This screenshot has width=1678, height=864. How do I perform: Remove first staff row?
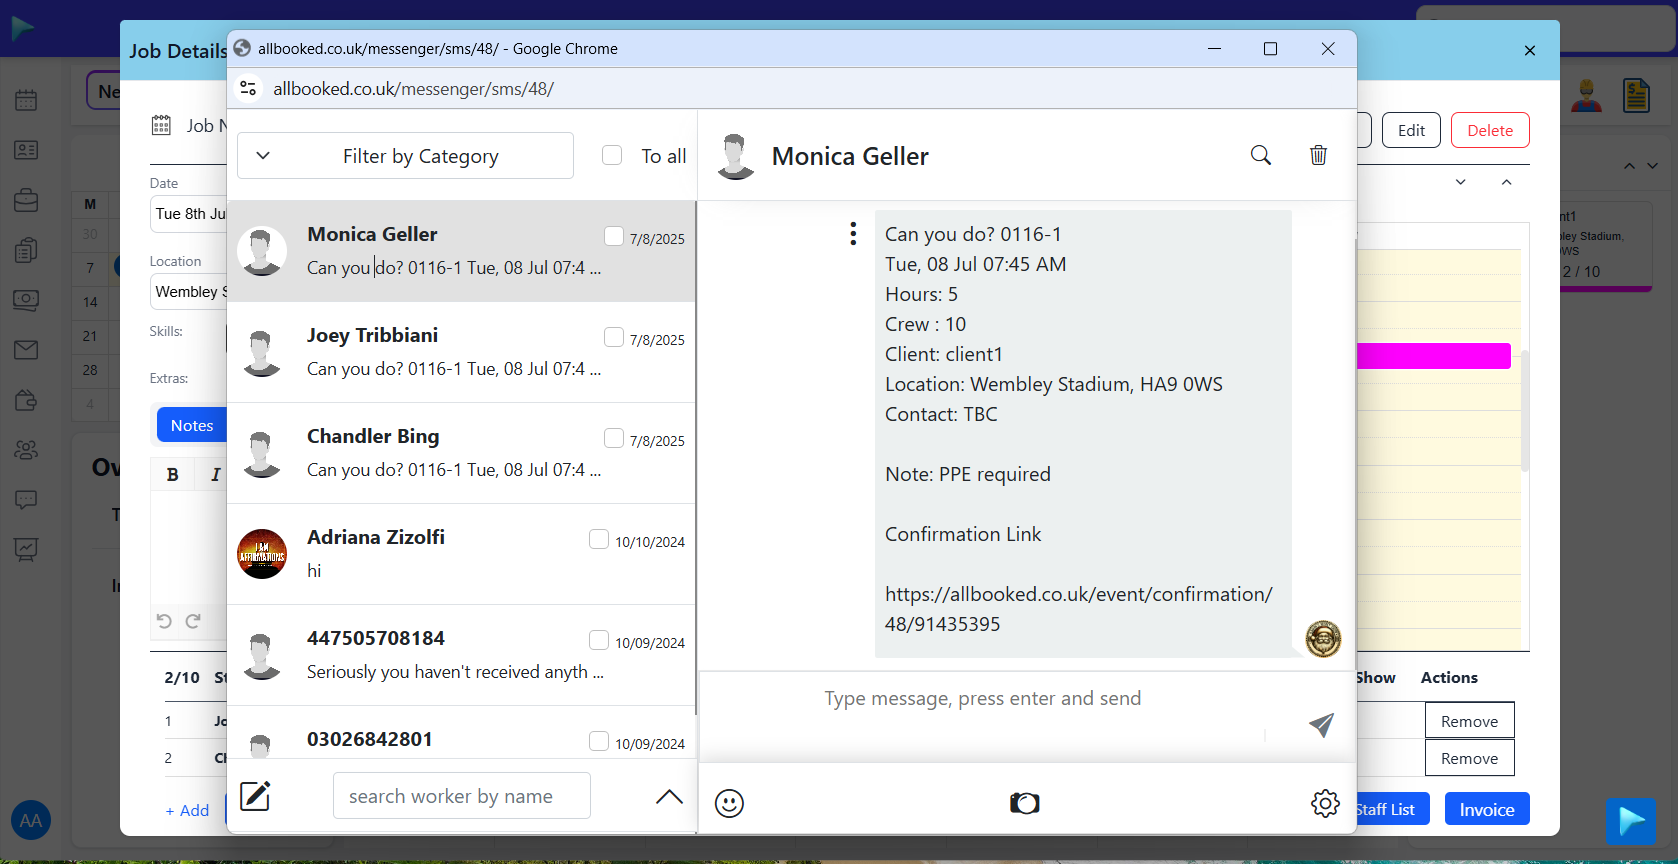coord(1470,721)
